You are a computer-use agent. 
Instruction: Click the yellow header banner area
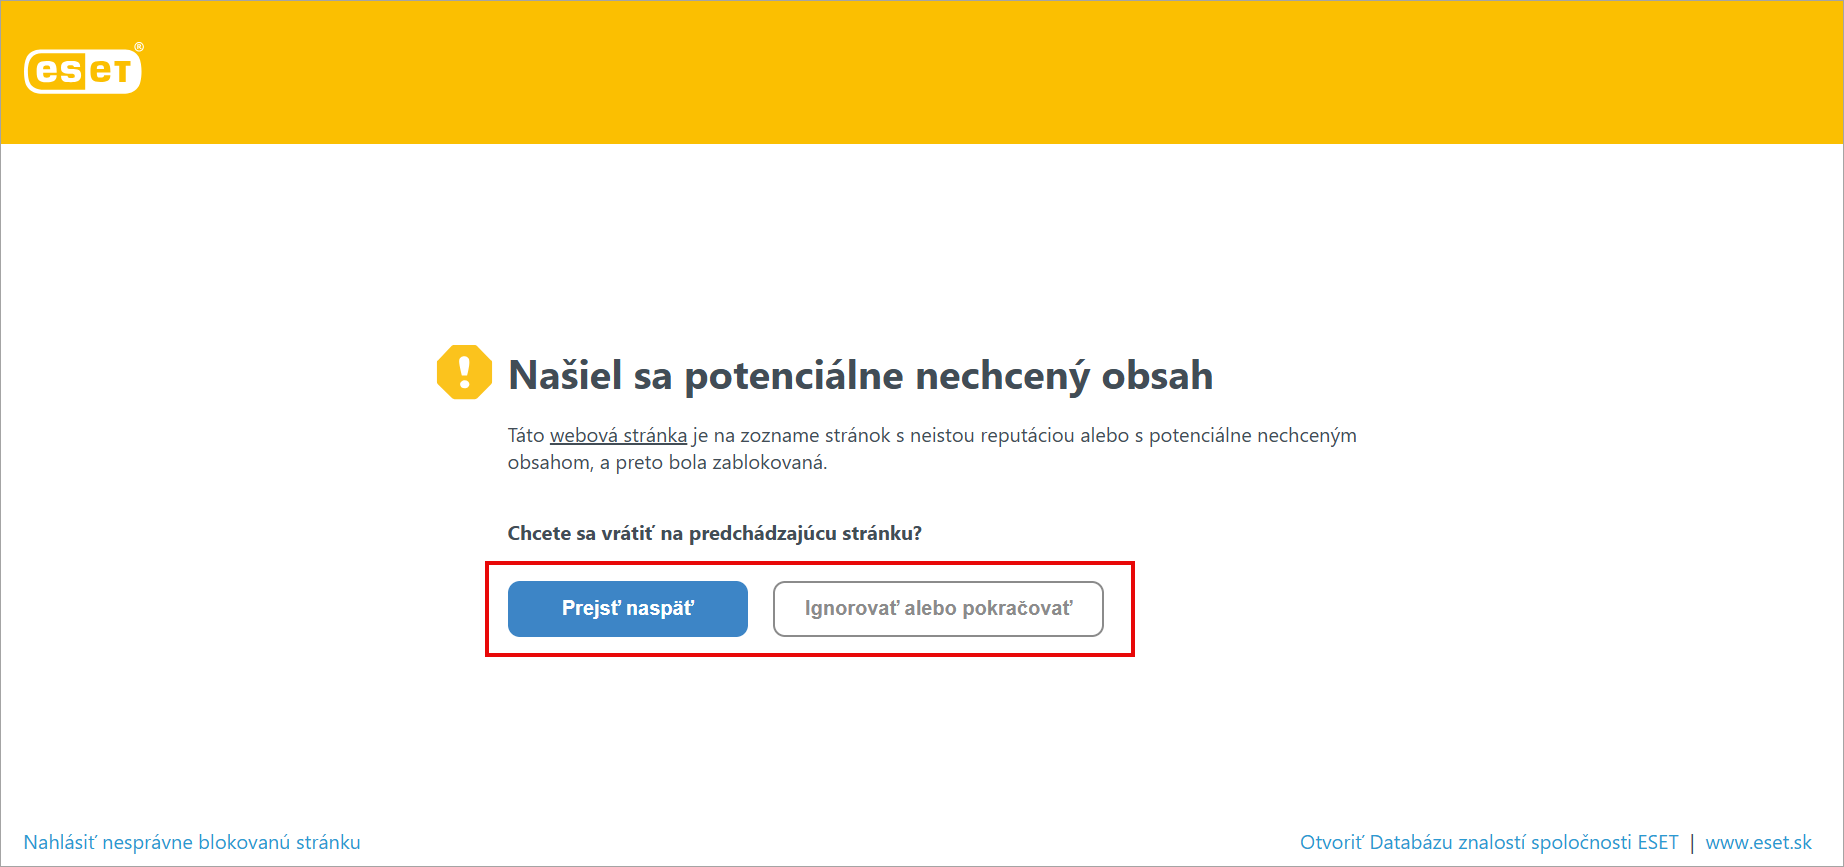click(920, 72)
